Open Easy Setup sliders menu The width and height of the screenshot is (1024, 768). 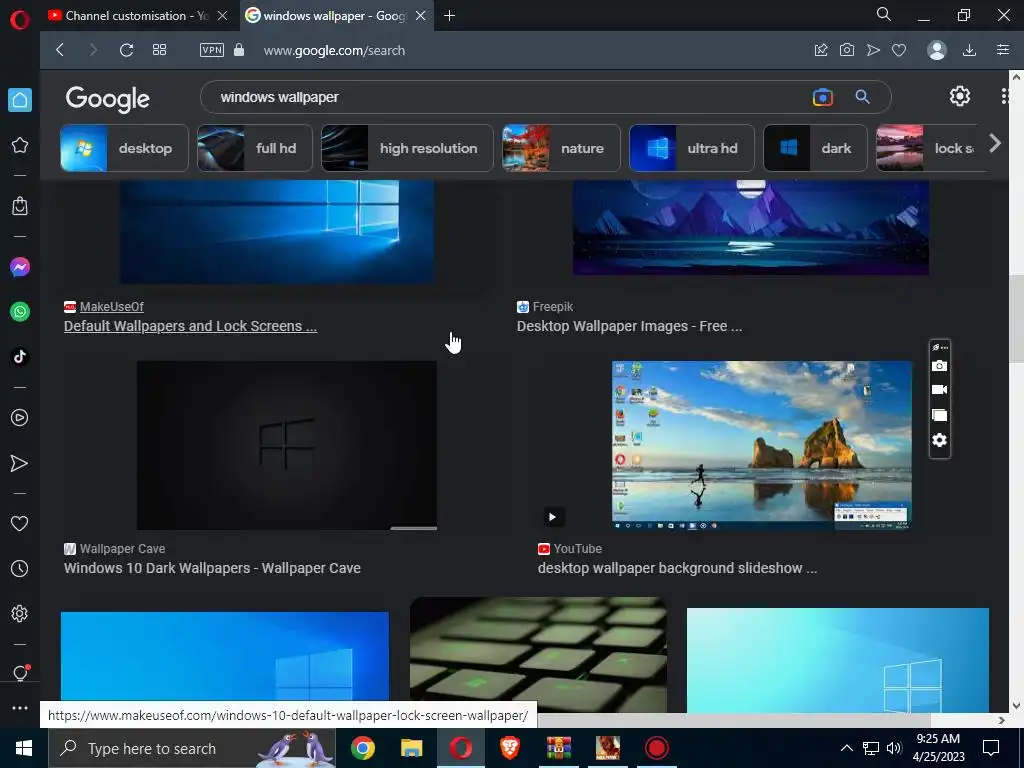pos(1003,50)
